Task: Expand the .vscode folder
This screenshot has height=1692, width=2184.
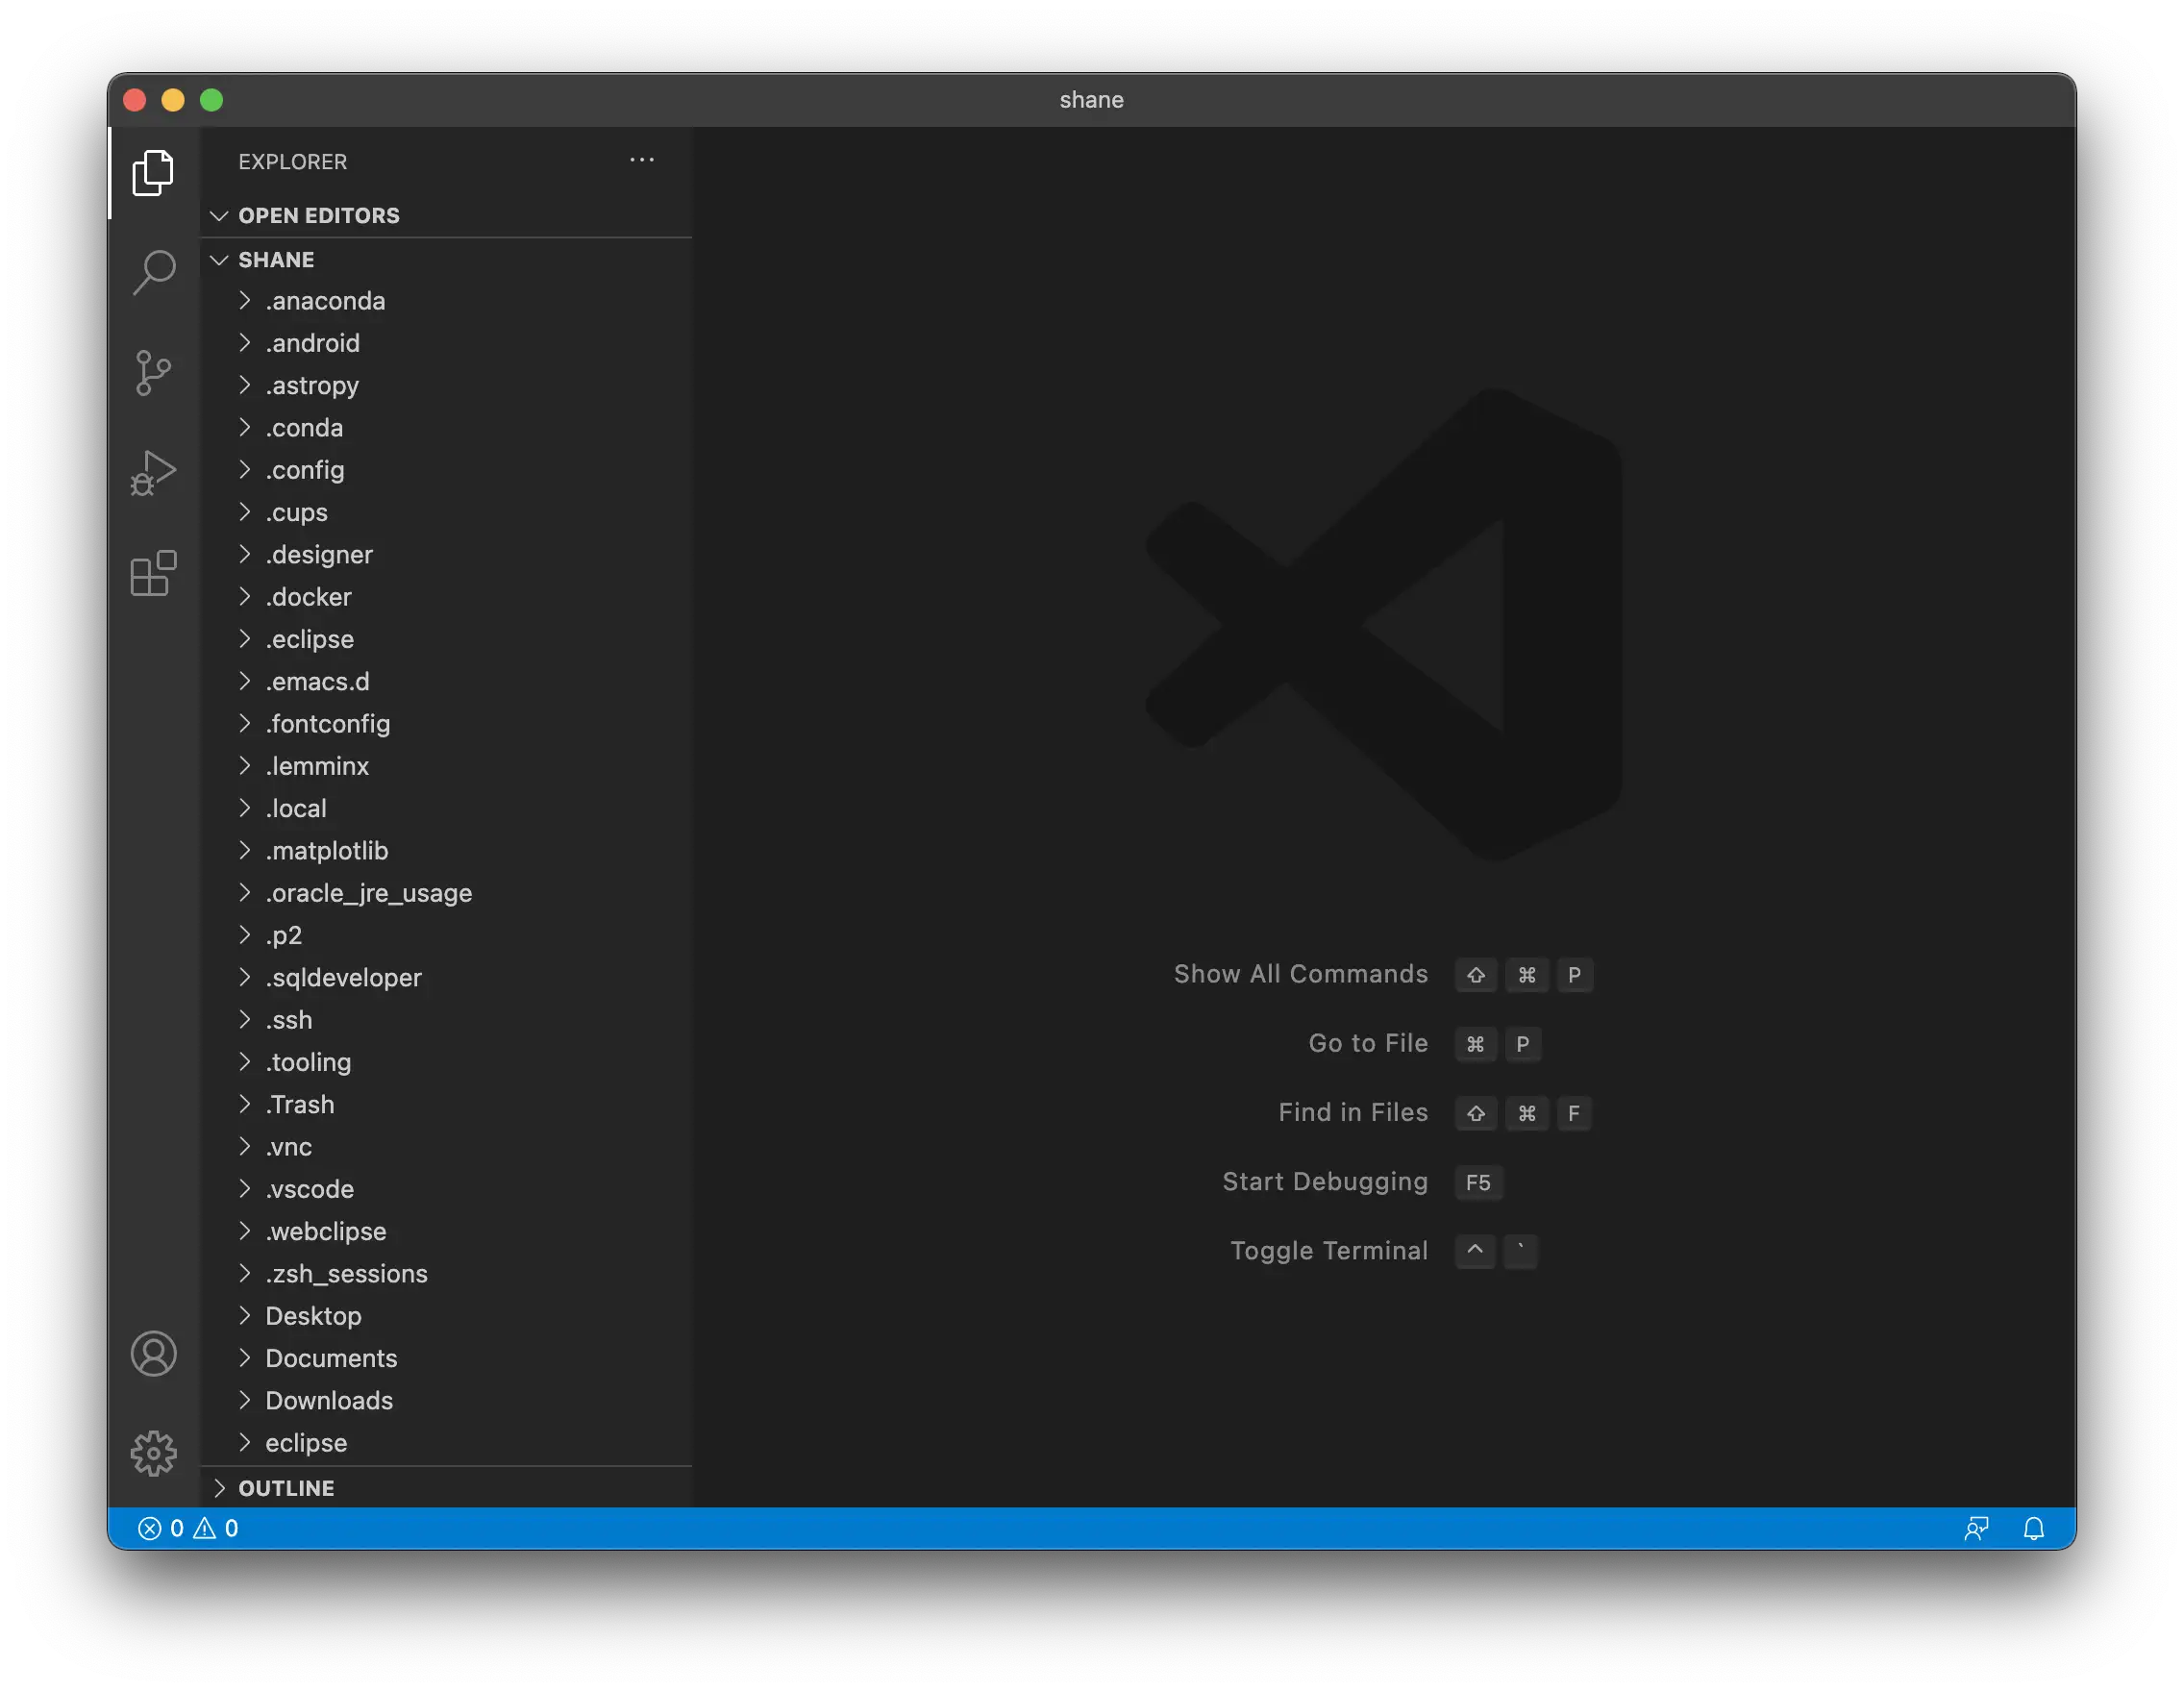Action: [x=309, y=1189]
